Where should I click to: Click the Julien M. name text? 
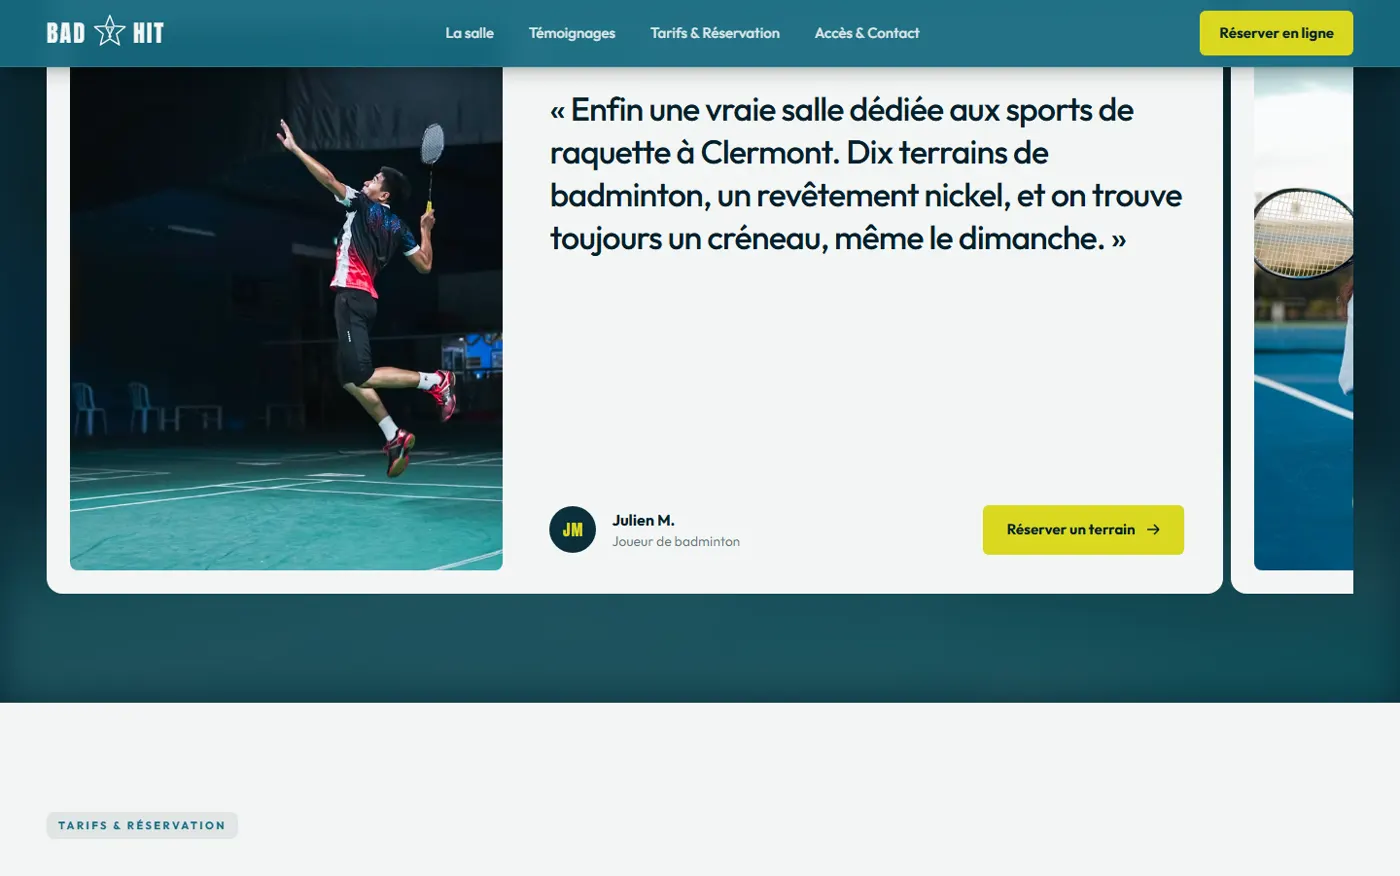coord(643,520)
